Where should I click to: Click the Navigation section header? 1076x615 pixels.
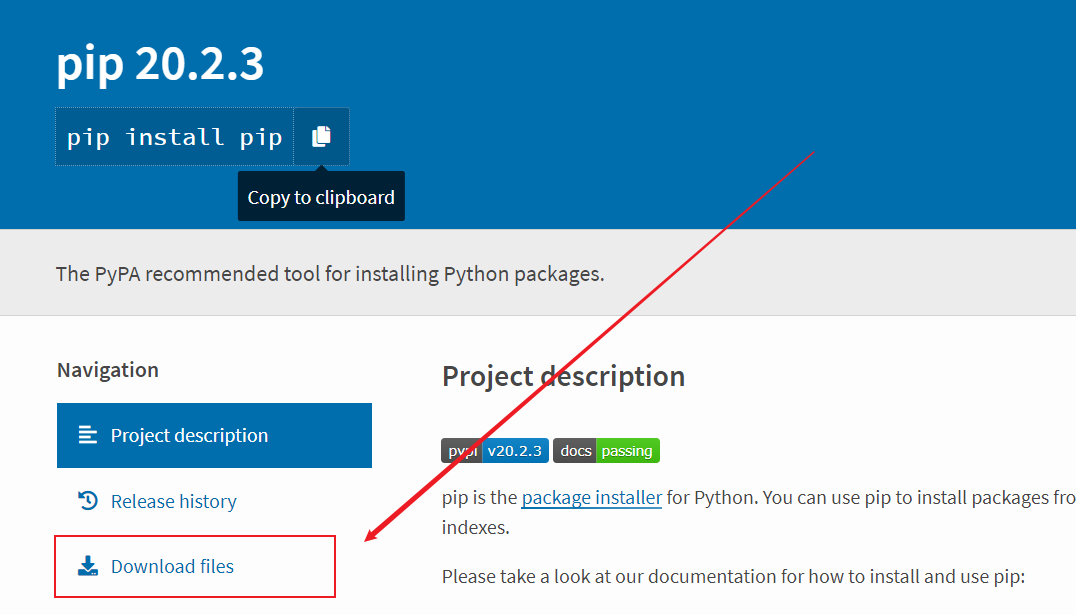tap(107, 369)
